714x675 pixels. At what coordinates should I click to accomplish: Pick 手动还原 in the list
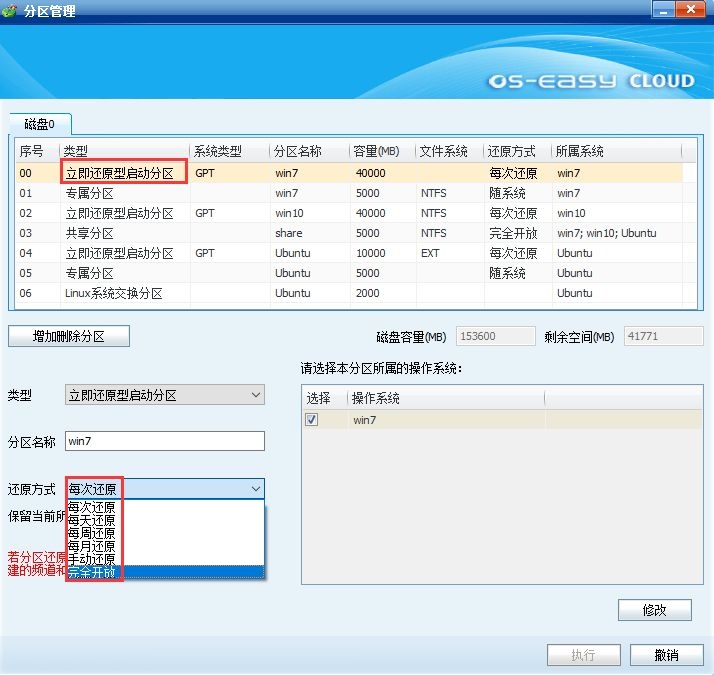tap(92, 559)
